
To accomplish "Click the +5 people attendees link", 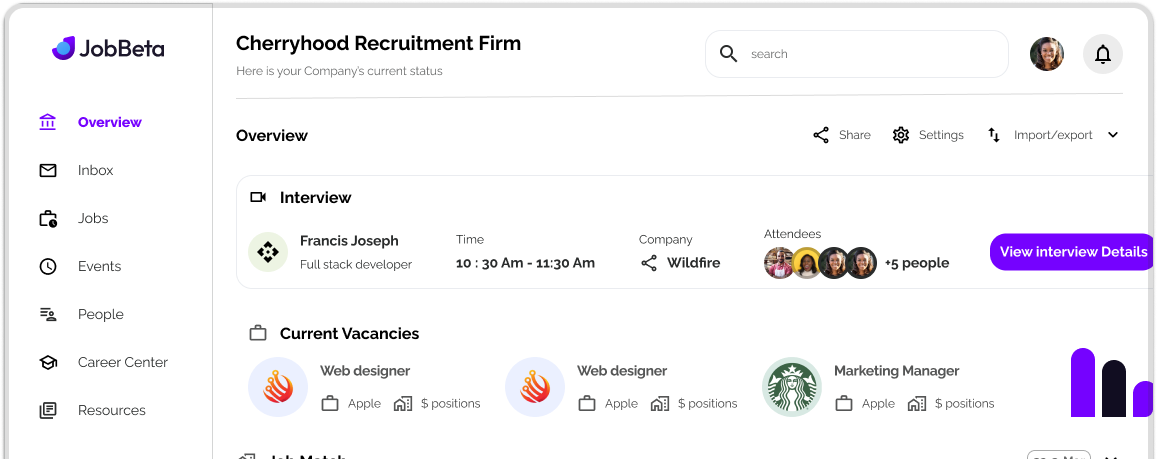I will (916, 263).
